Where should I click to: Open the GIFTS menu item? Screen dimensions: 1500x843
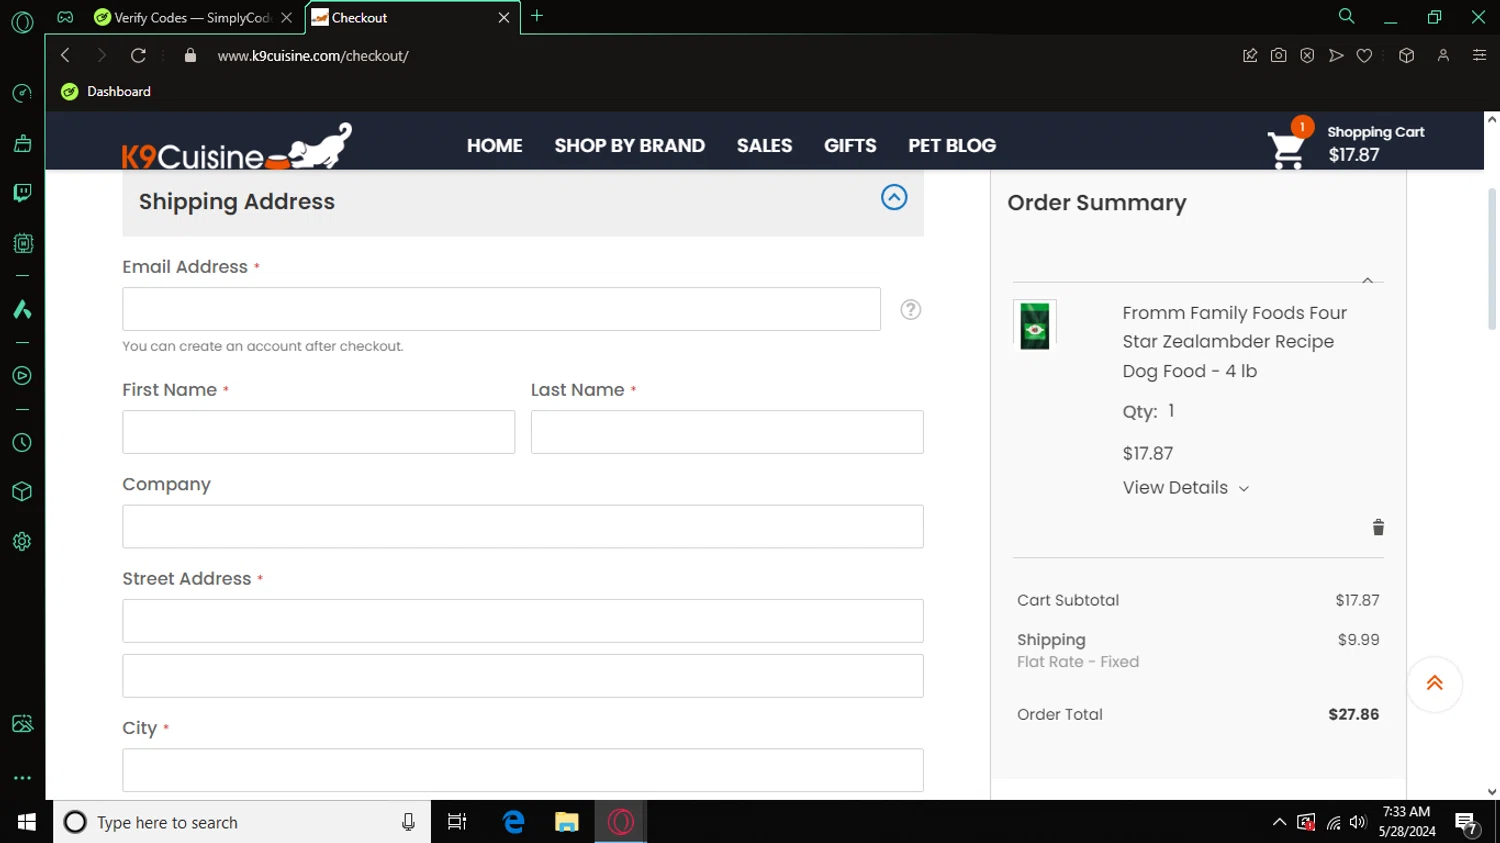coord(850,146)
